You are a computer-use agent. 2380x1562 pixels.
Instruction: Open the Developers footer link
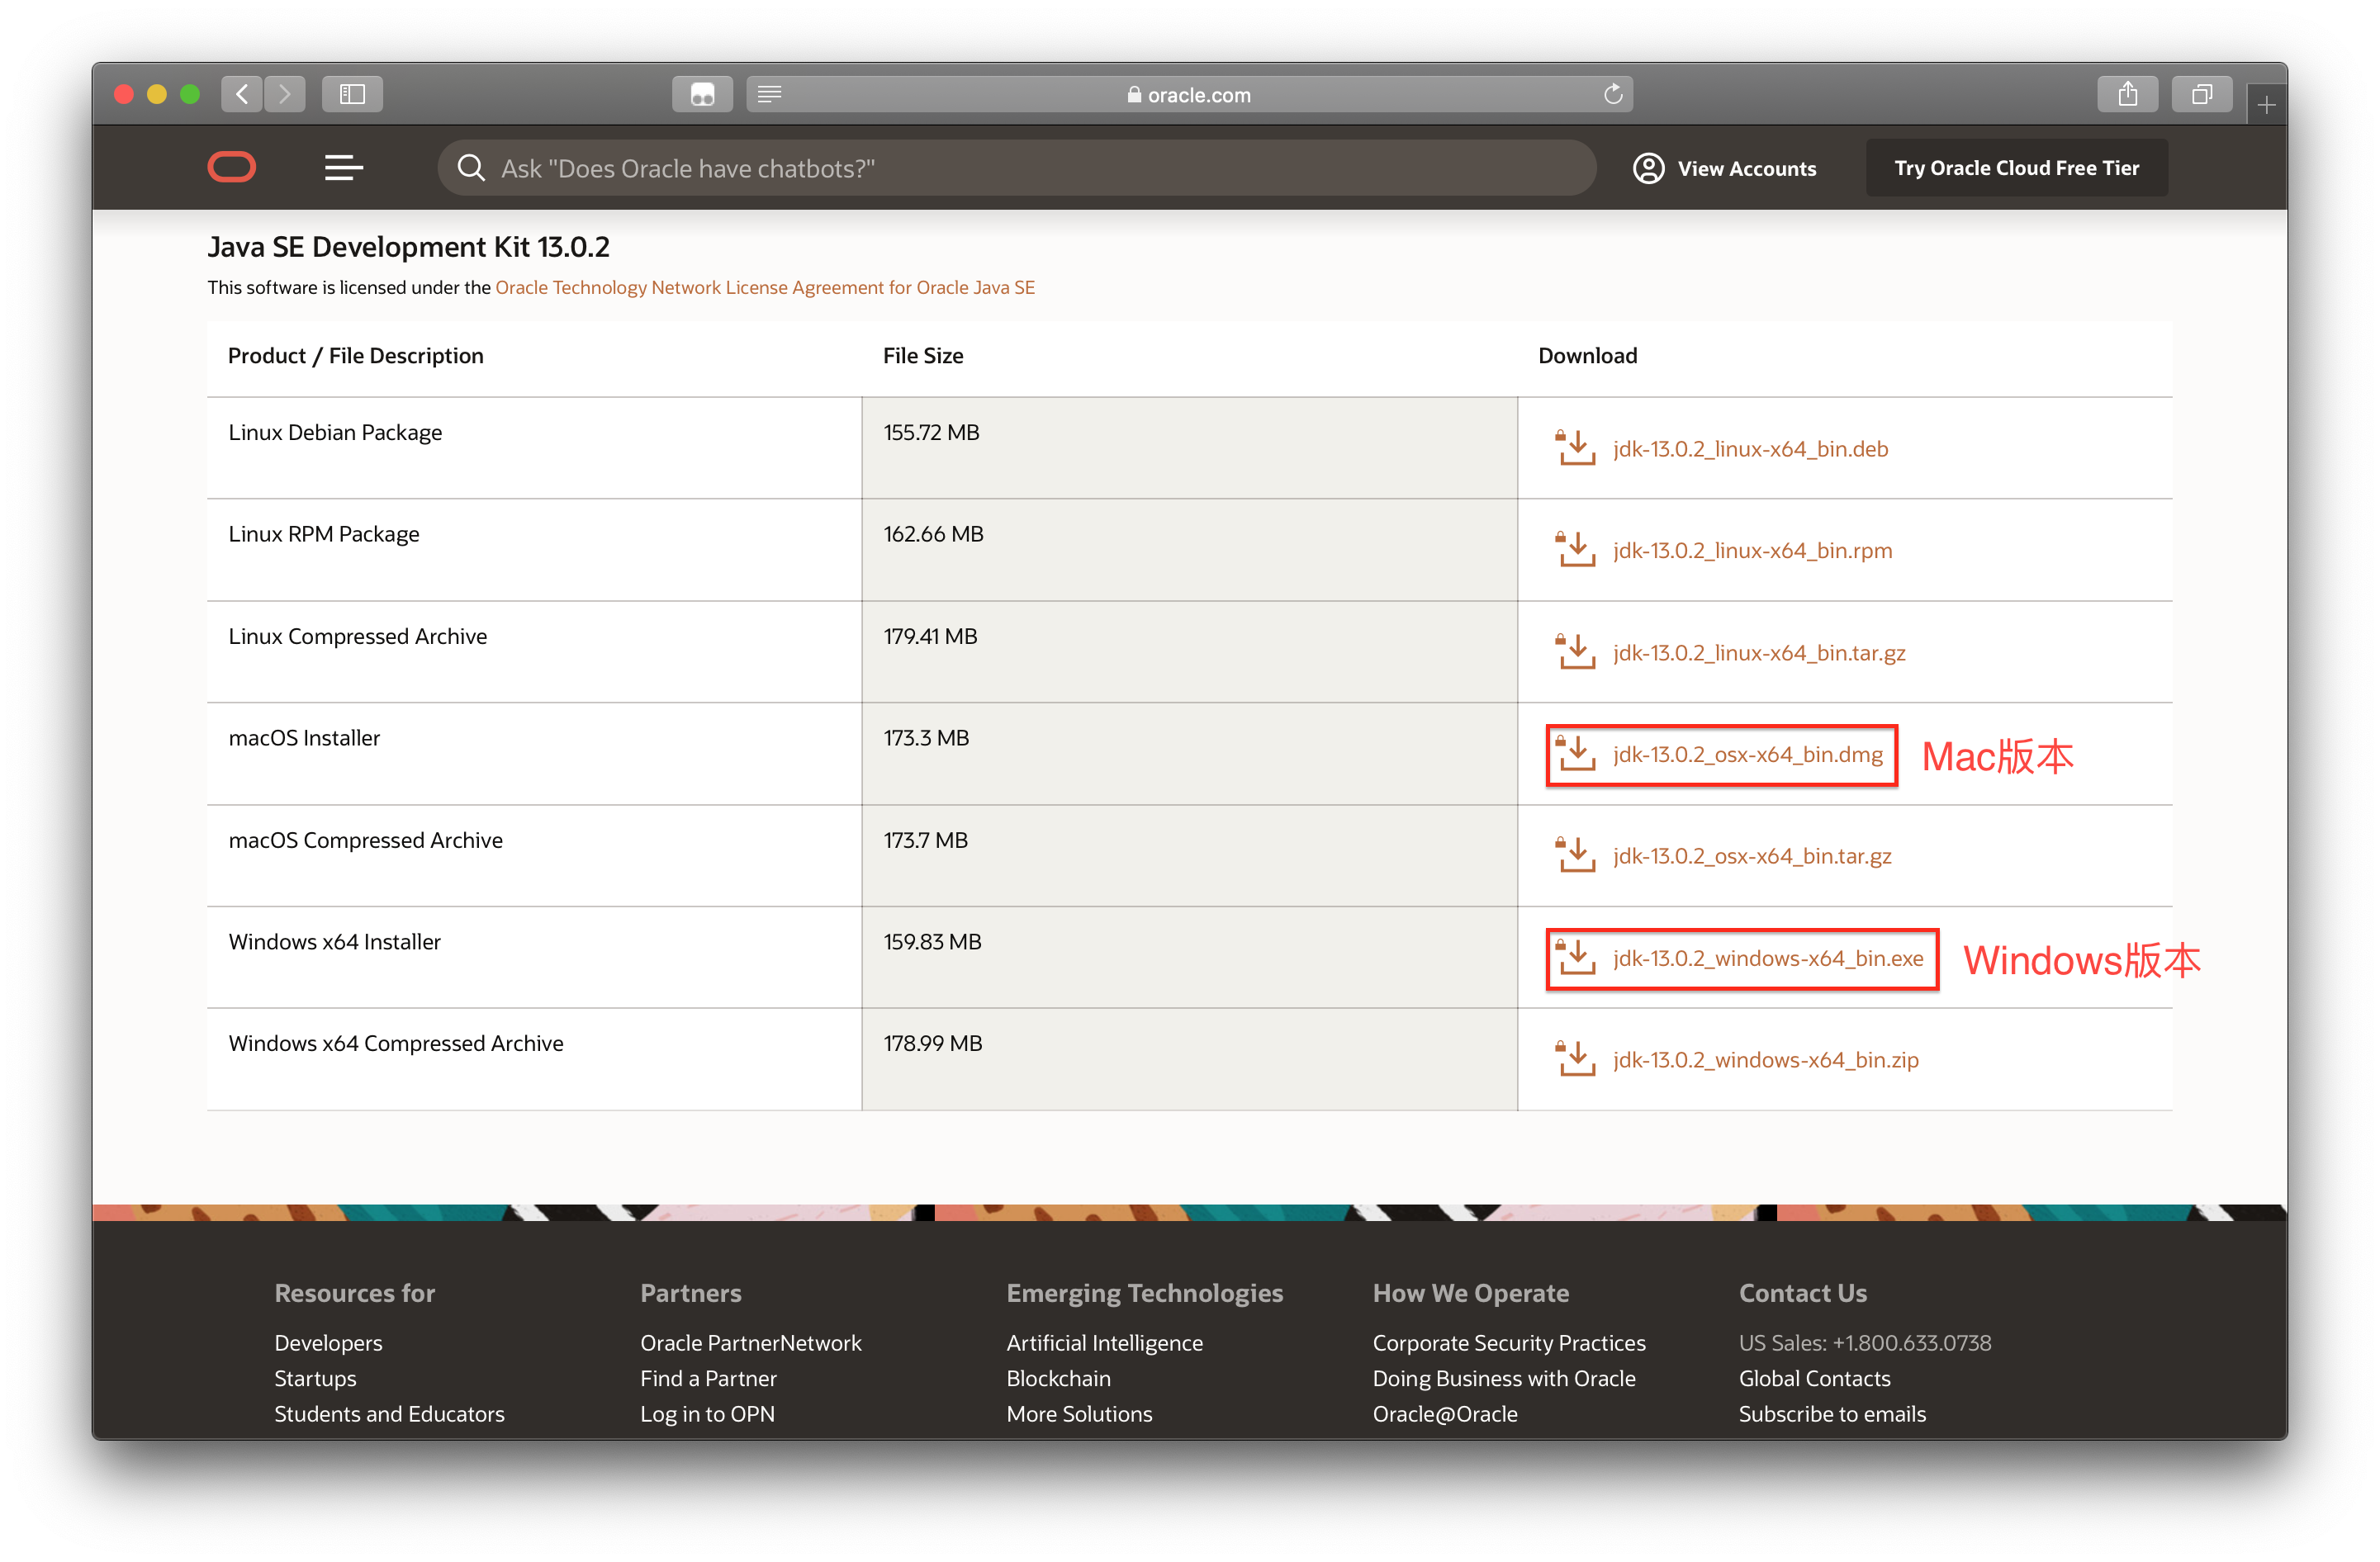[x=328, y=1342]
